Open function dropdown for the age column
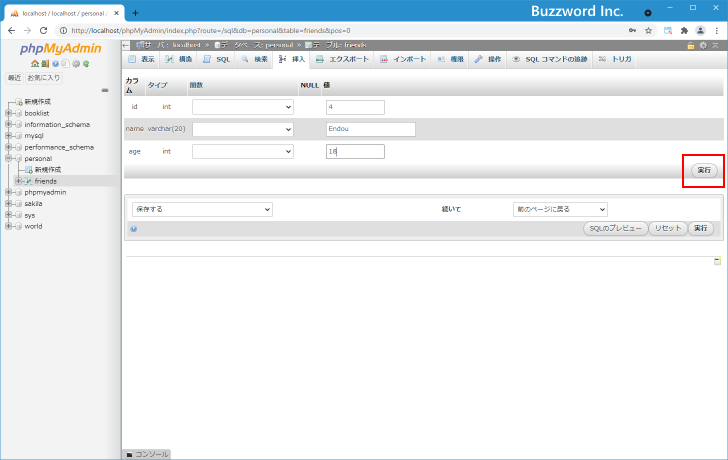Image resolution: width=728 pixels, height=460 pixels. (243, 151)
